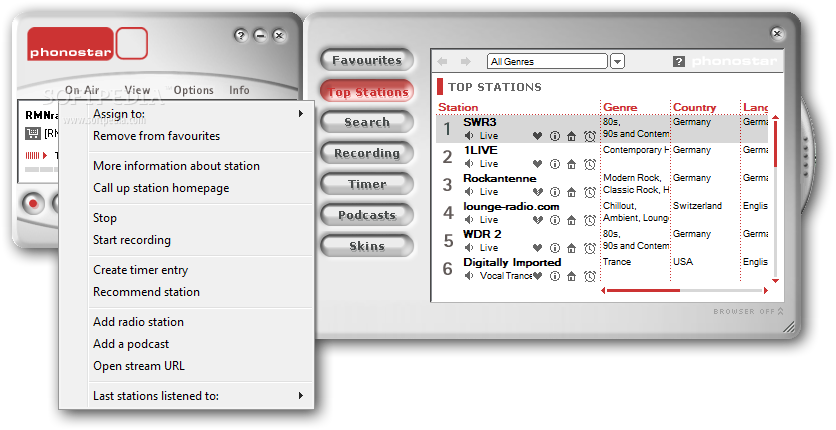This screenshot has width=836, height=430.
Task: Sort by Country column header
Action: [x=694, y=107]
